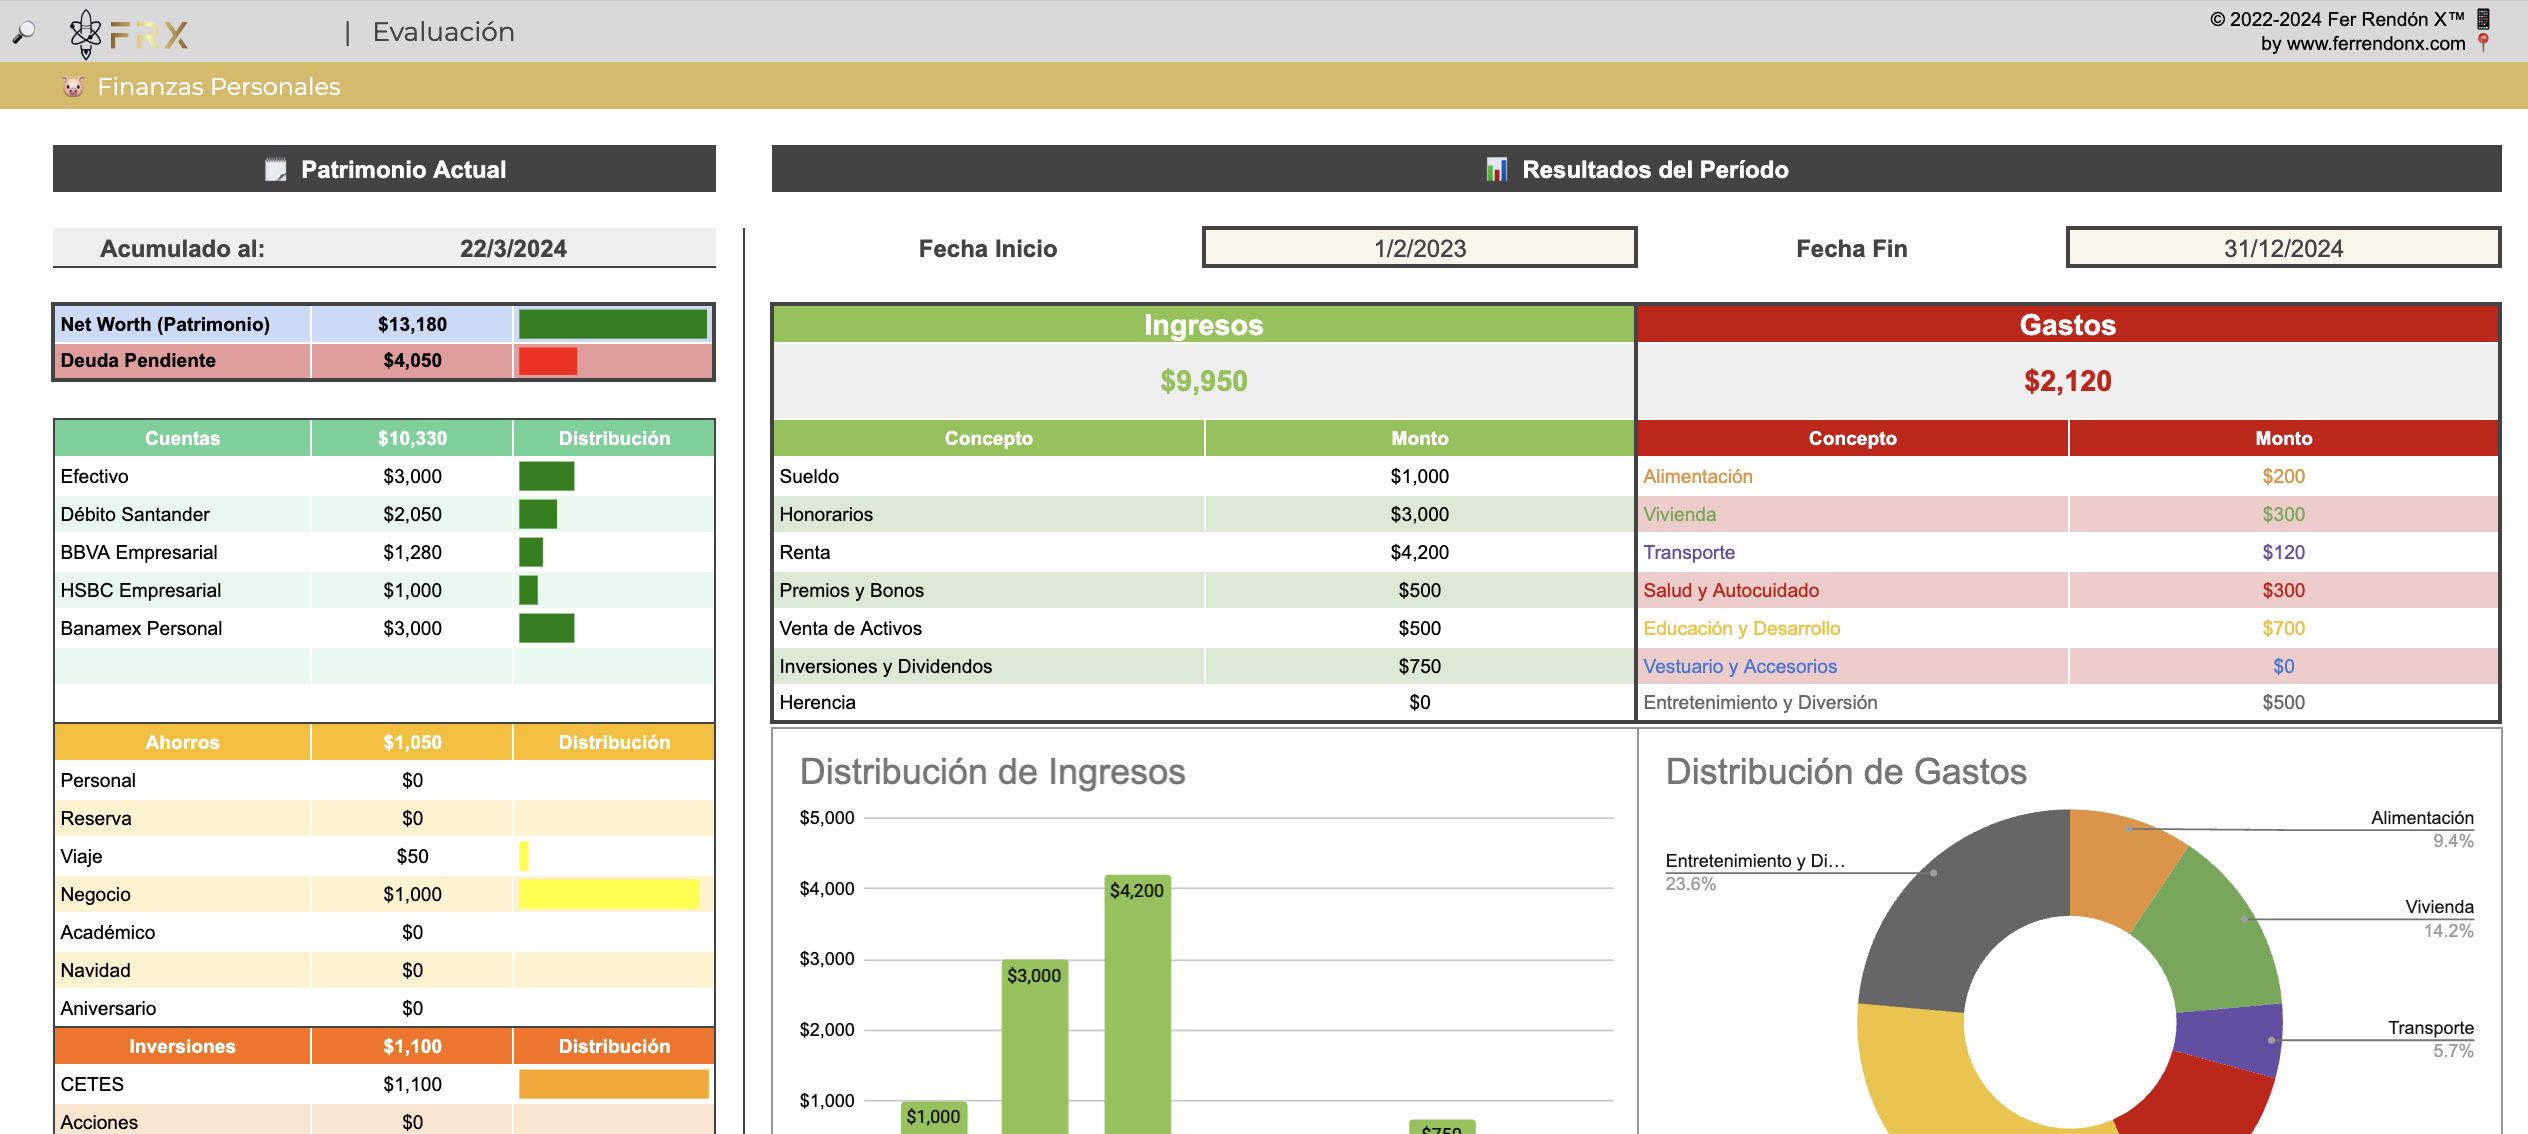Click the $3,000 bar in income chart
The height and width of the screenshot is (1134, 2528).
[x=1034, y=1047]
